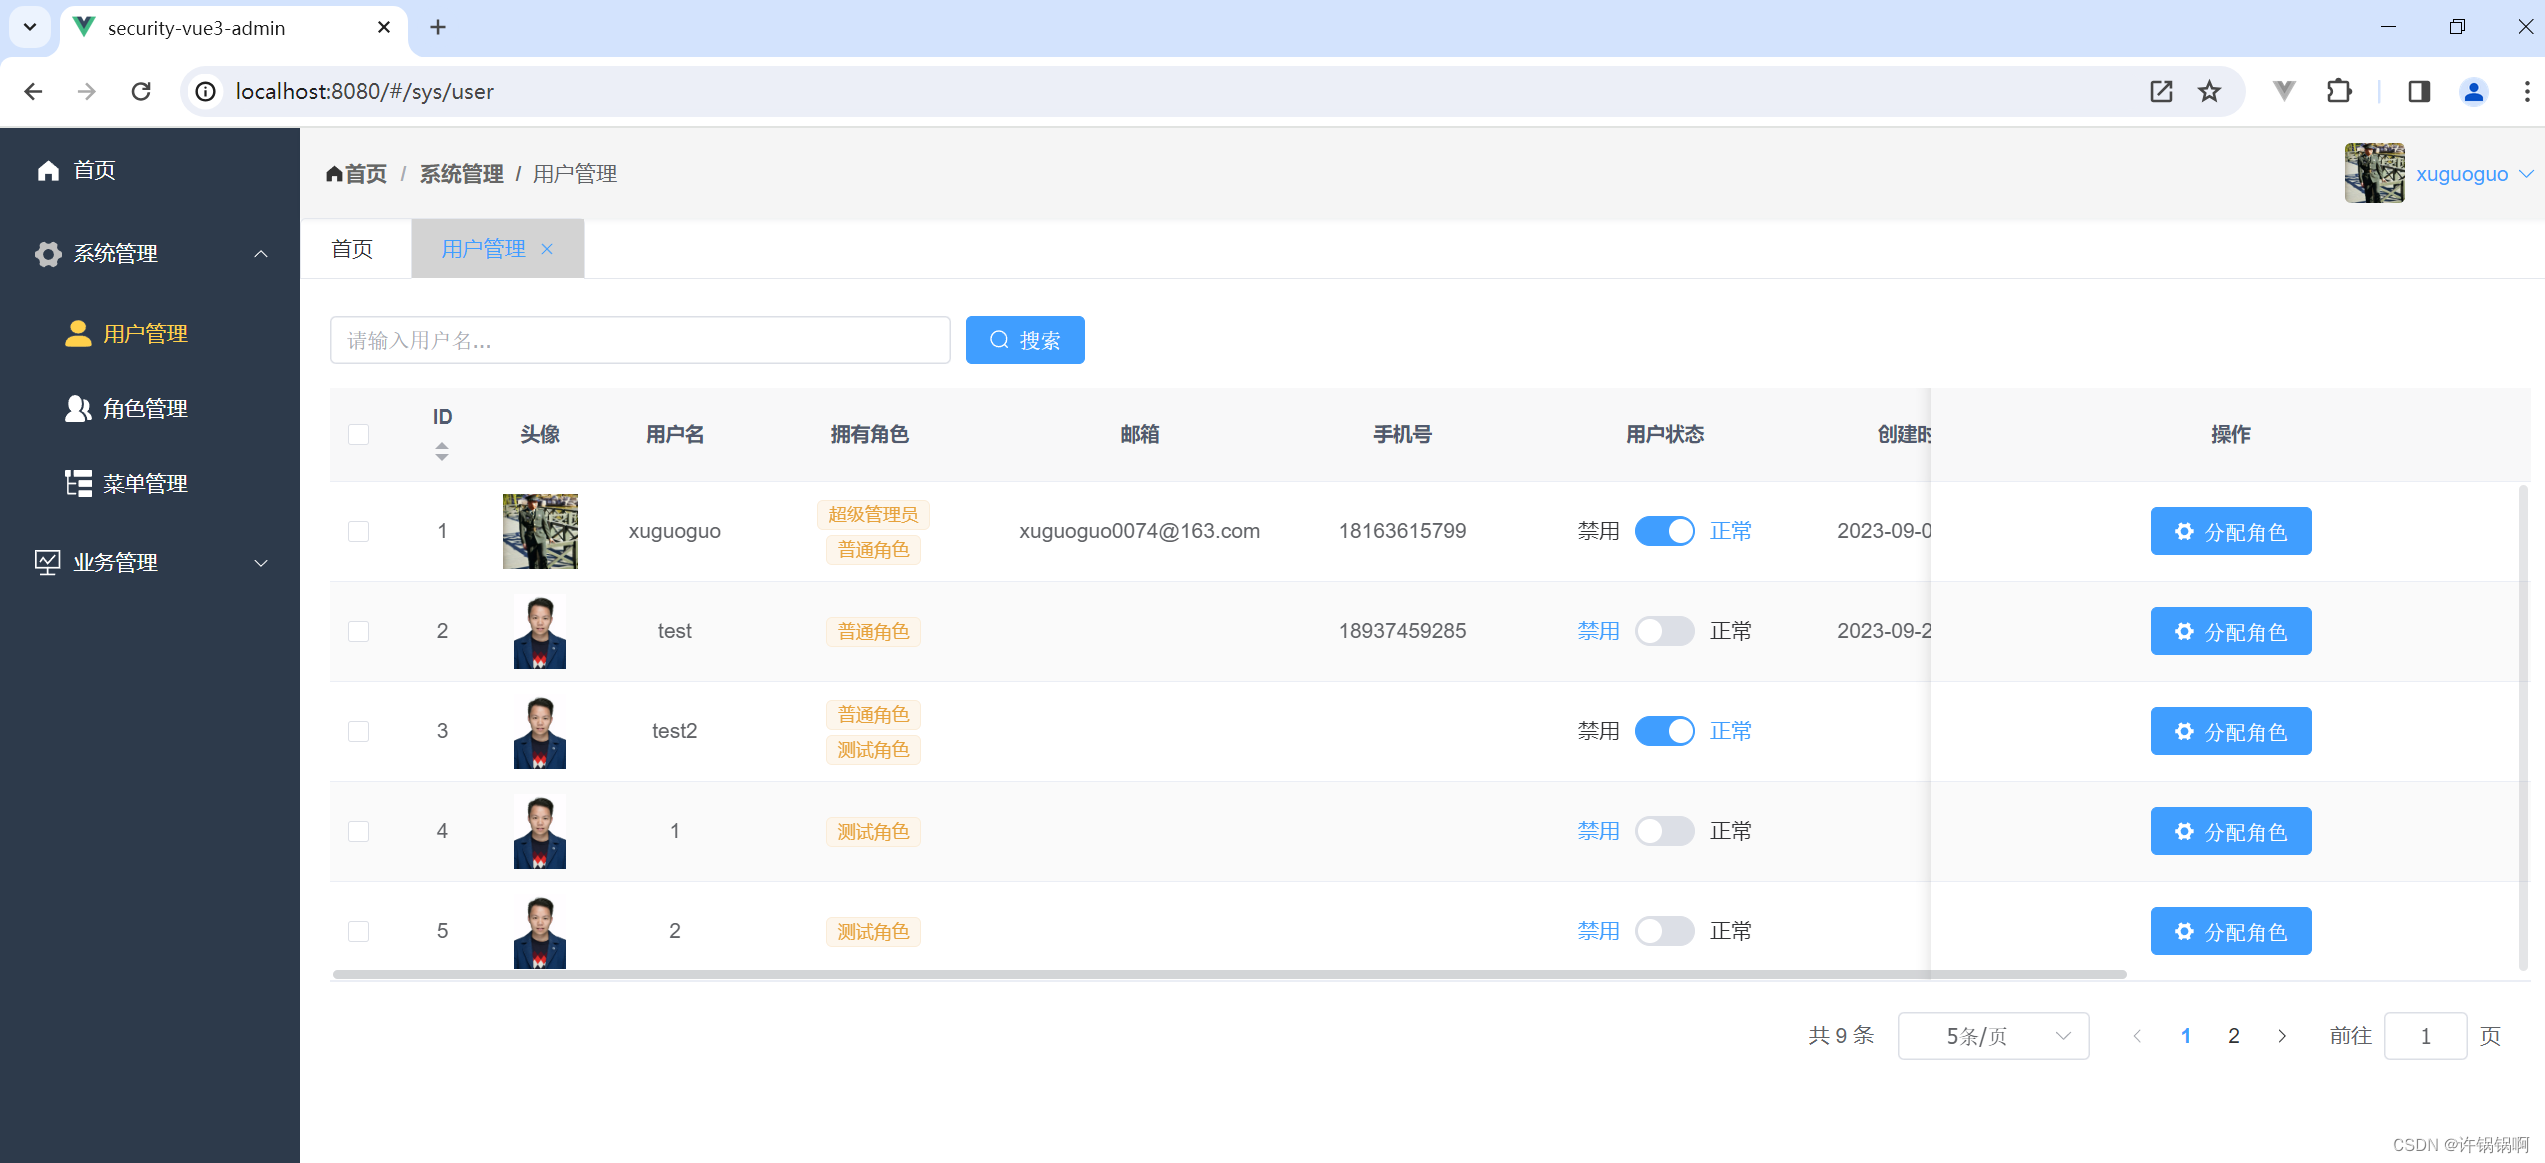
Task: Click xuguoguo's avatar in the table row
Action: pos(540,531)
